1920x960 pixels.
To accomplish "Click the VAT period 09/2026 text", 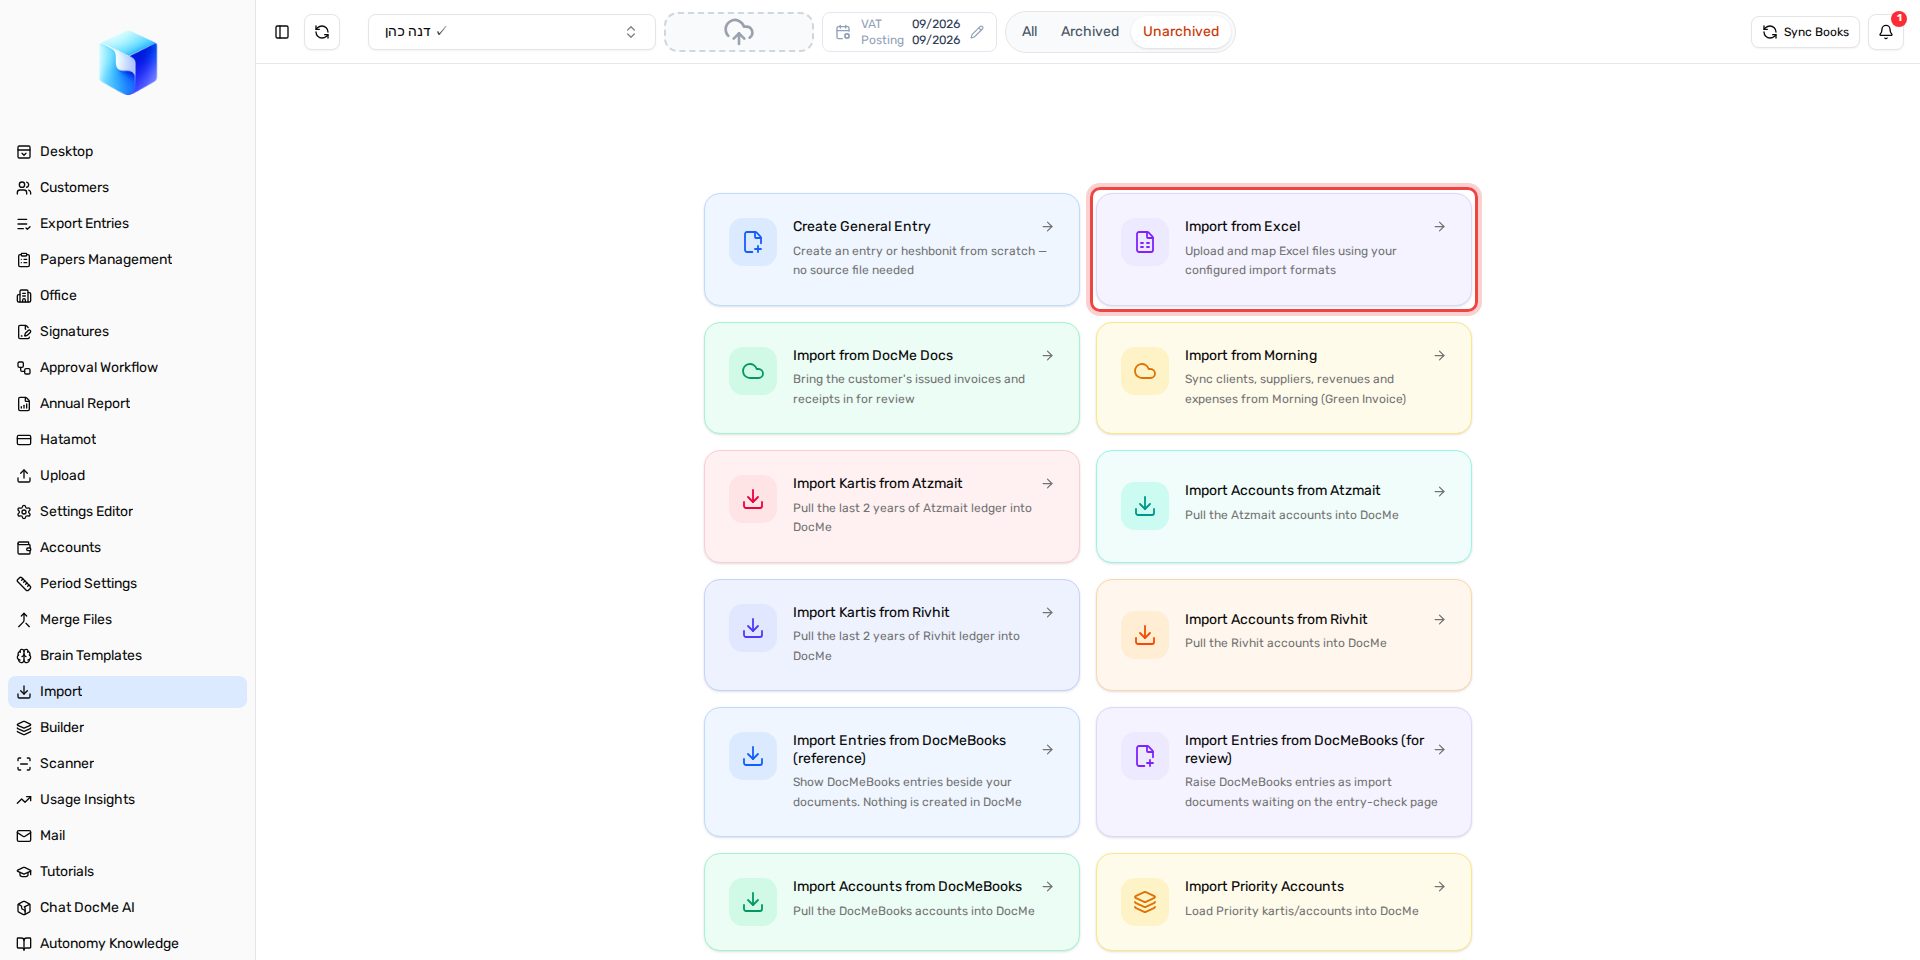I will point(936,24).
